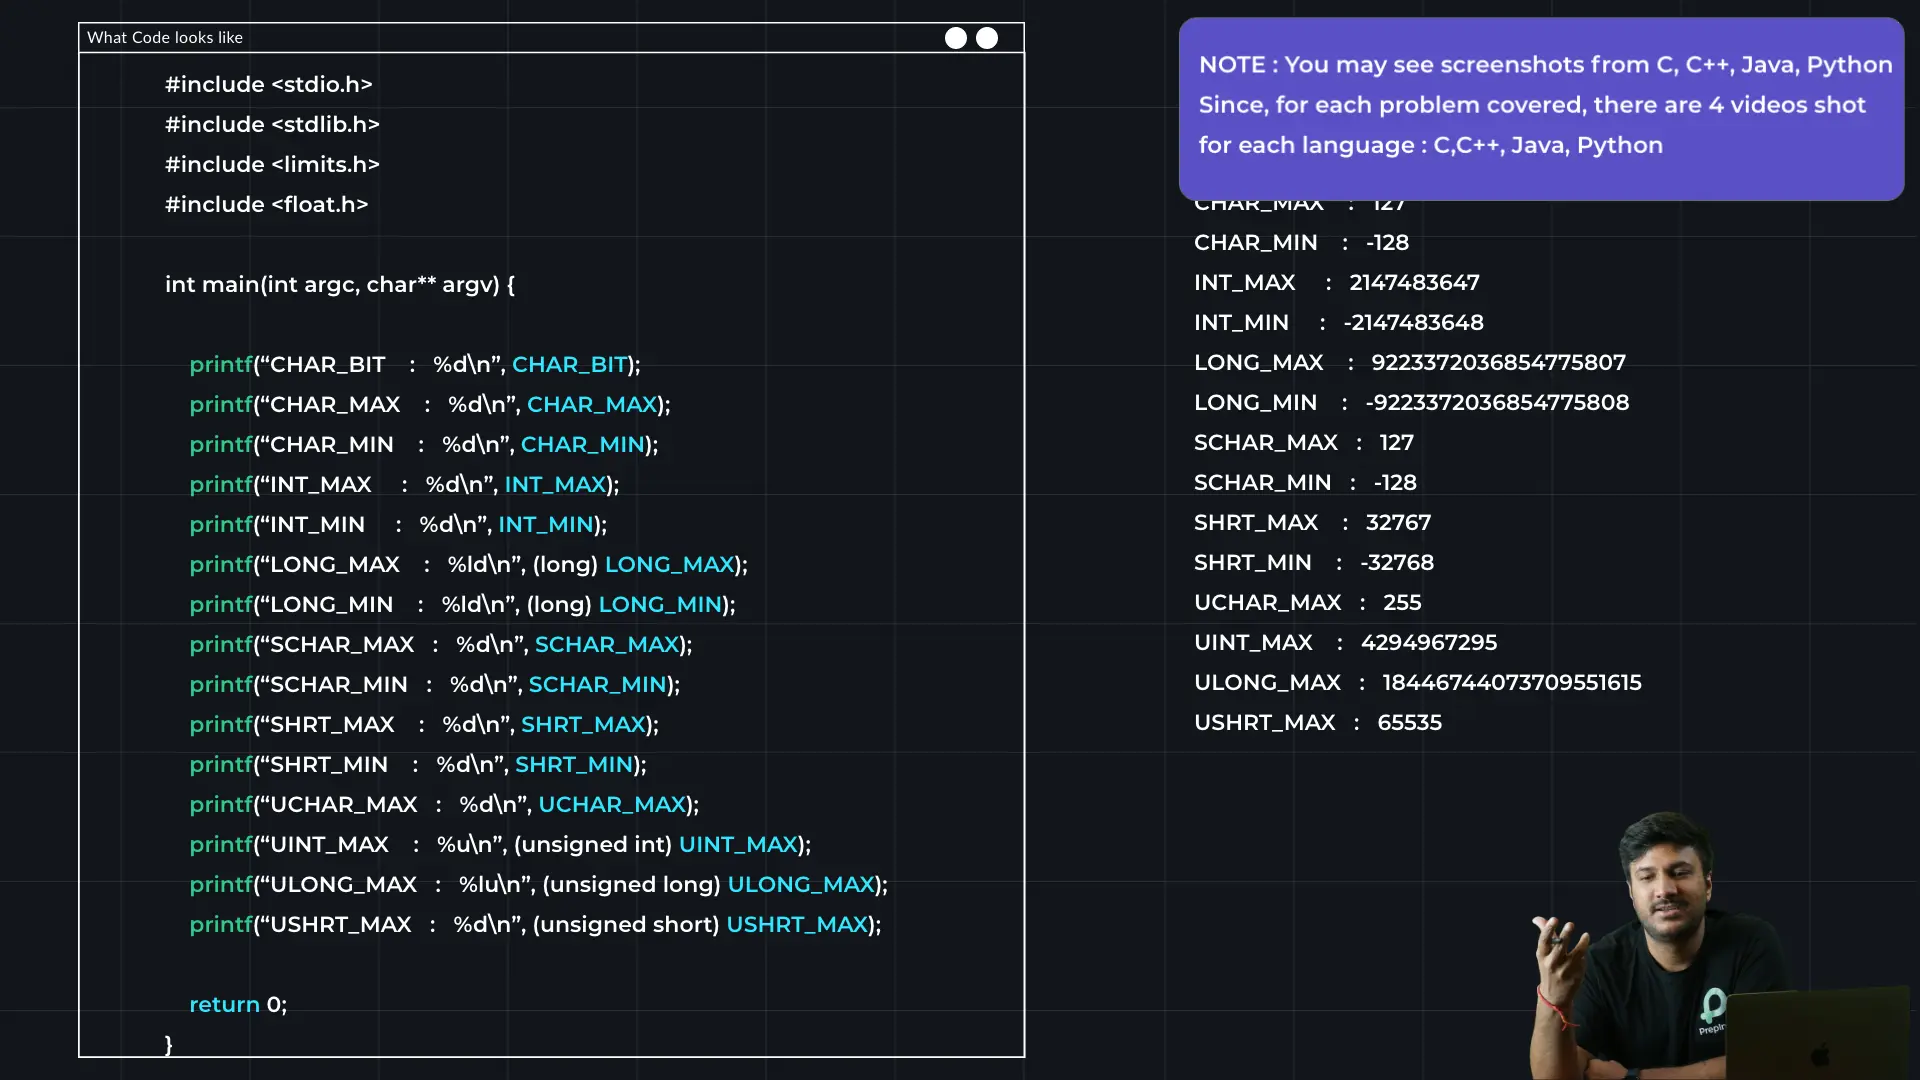Click the LONG_MIN output value
The image size is (1920, 1080).
coord(1497,403)
